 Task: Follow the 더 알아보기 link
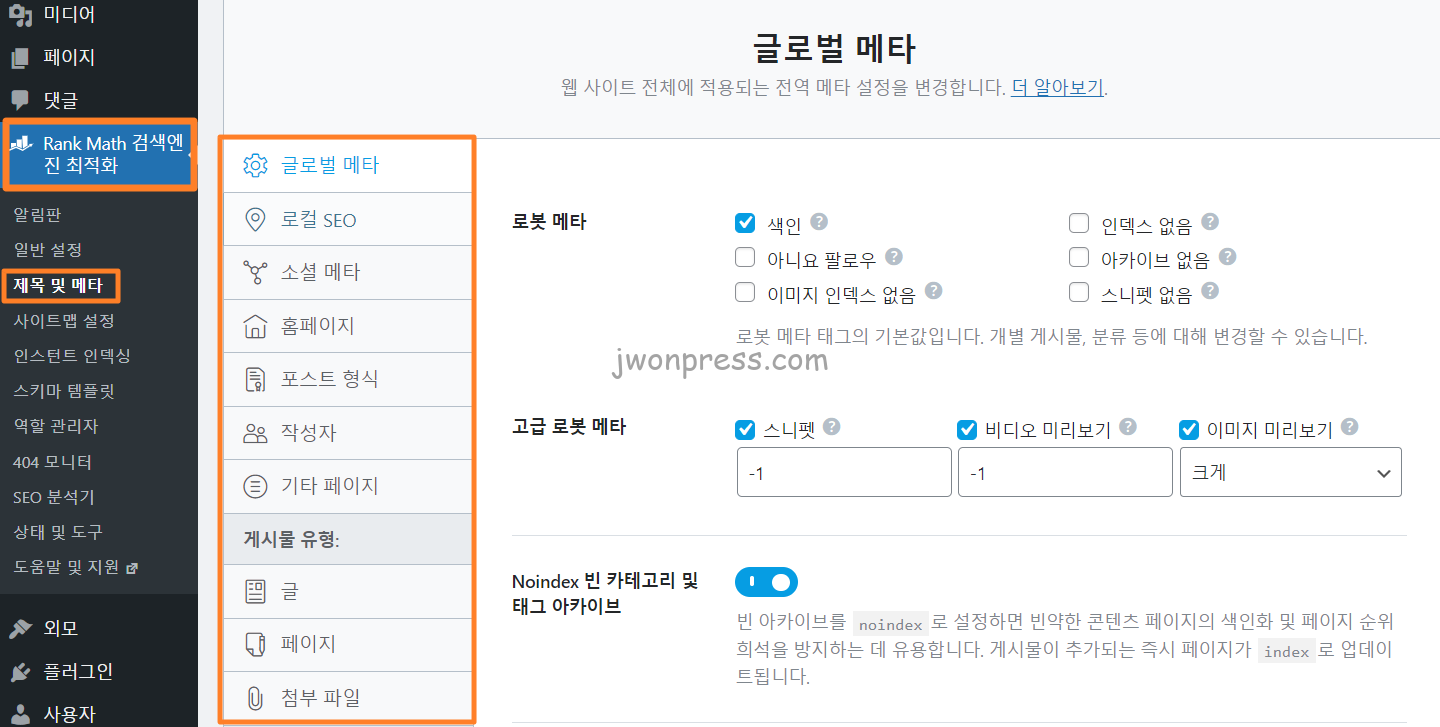click(1058, 87)
